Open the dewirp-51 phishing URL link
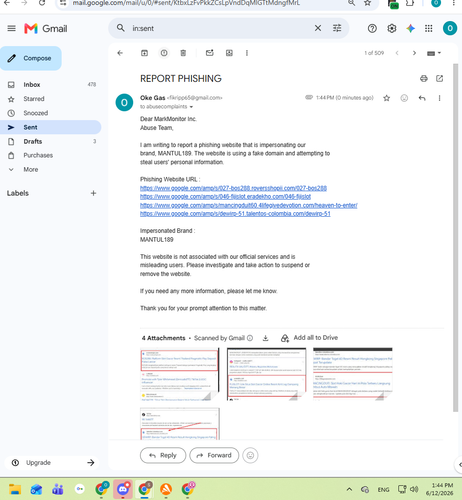Screen dimensions: 462x500 tap(235, 214)
